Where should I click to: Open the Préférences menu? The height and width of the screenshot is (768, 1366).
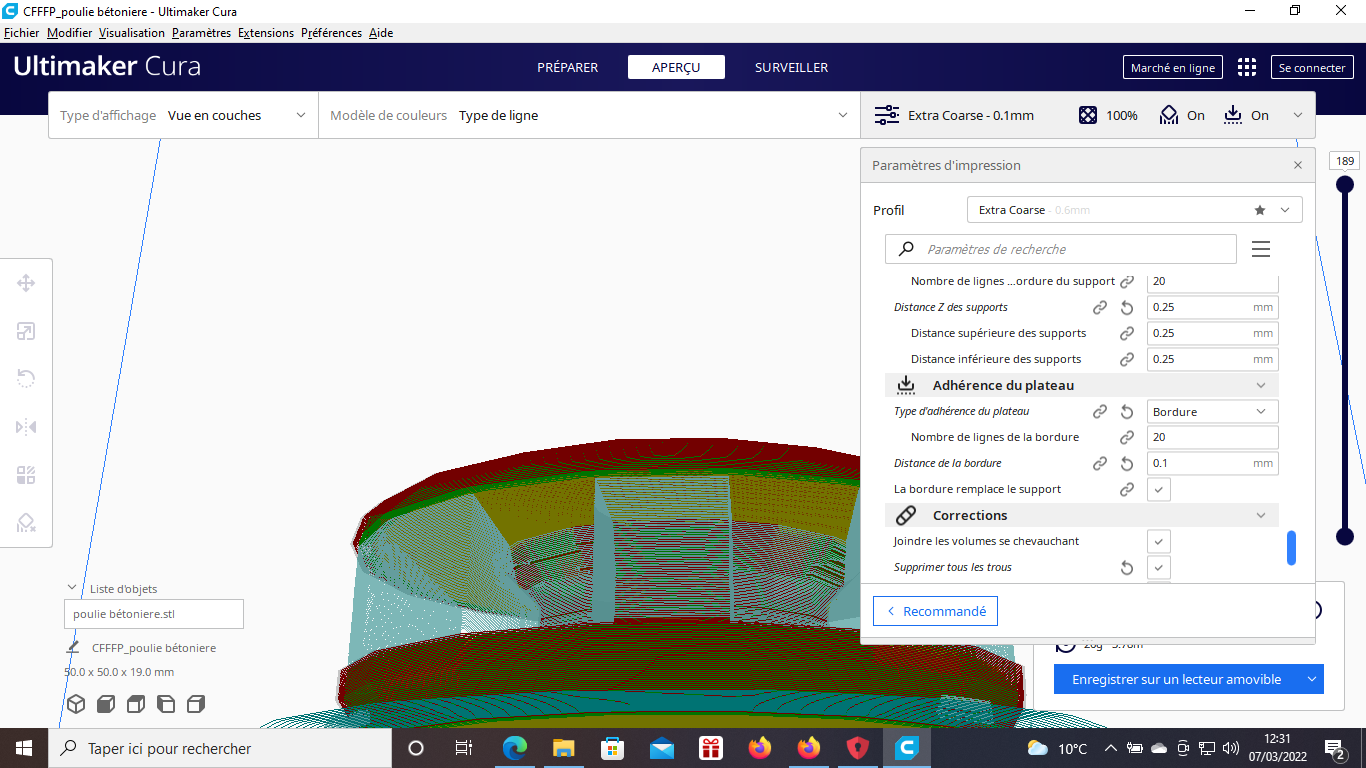[x=331, y=33]
